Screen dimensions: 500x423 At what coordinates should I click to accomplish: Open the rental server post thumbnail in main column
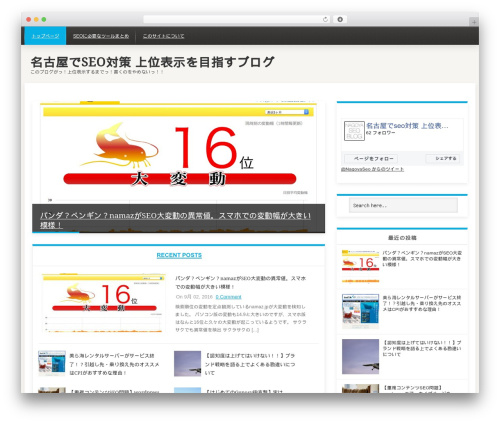[x=52, y=363]
